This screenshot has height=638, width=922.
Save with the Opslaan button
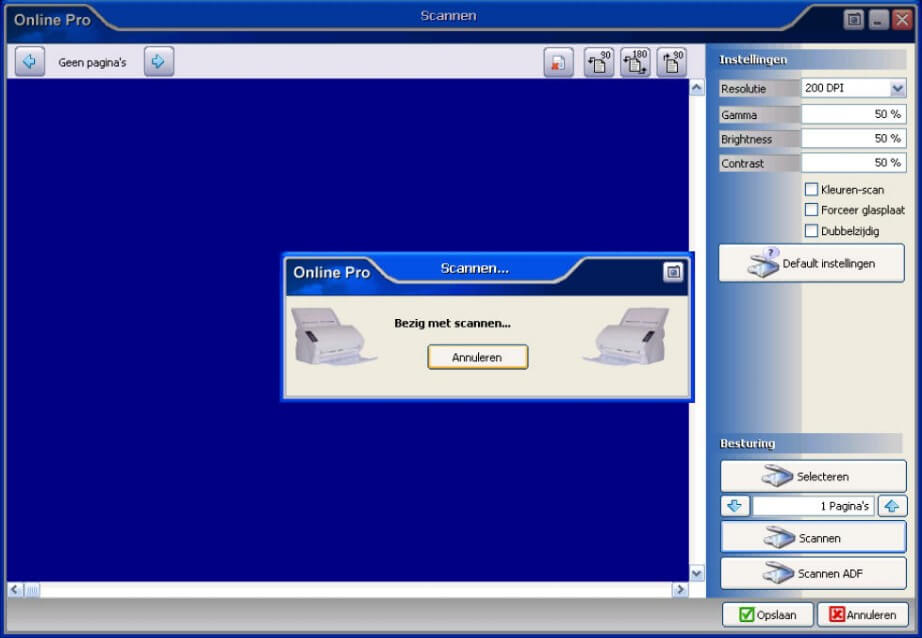(x=768, y=614)
